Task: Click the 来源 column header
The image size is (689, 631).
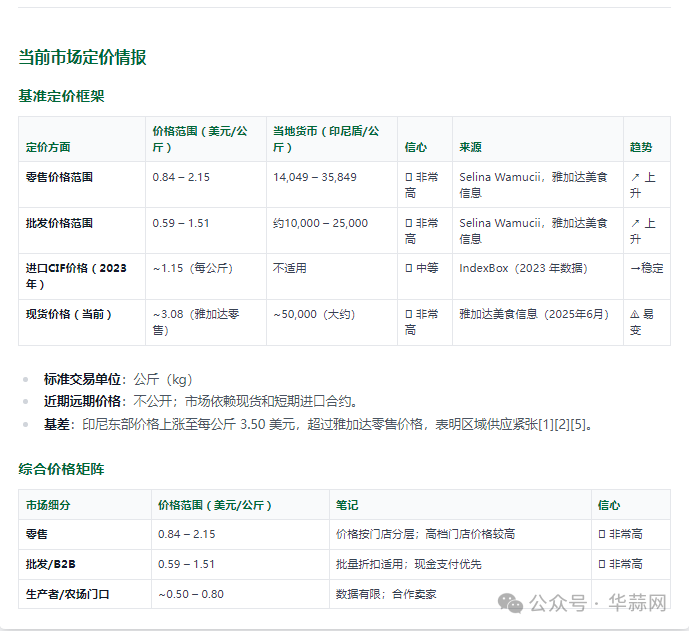Action: tap(471, 147)
